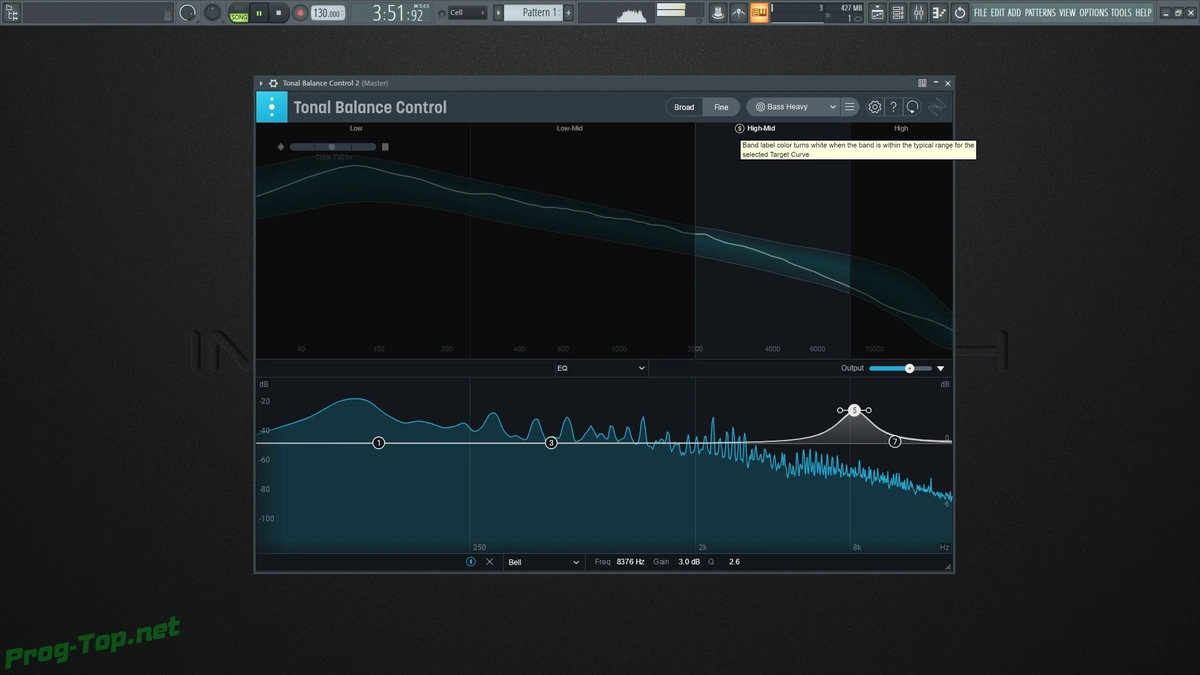Open the PATTERNS menu

pos(1040,13)
